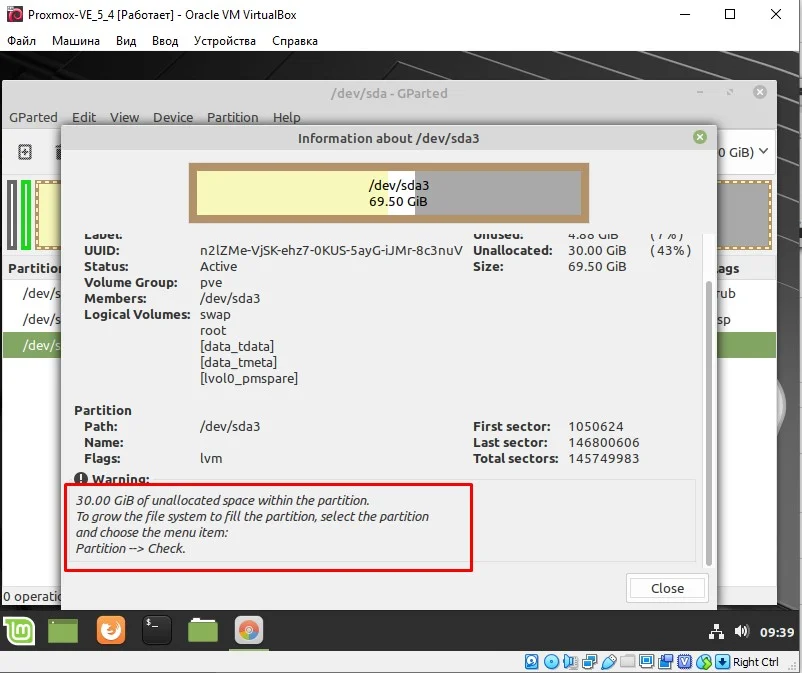Click the VirtualBox USB devices icon
The width and height of the screenshot is (802, 673).
[609, 661]
